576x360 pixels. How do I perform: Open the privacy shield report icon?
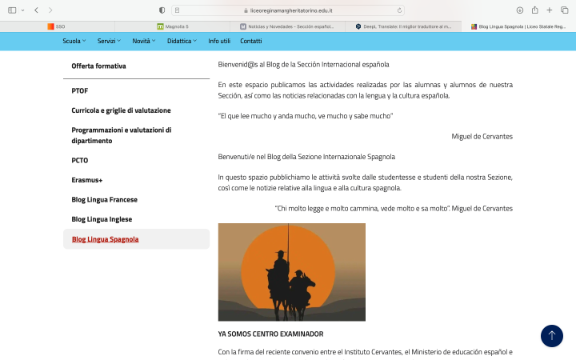[x=162, y=10]
